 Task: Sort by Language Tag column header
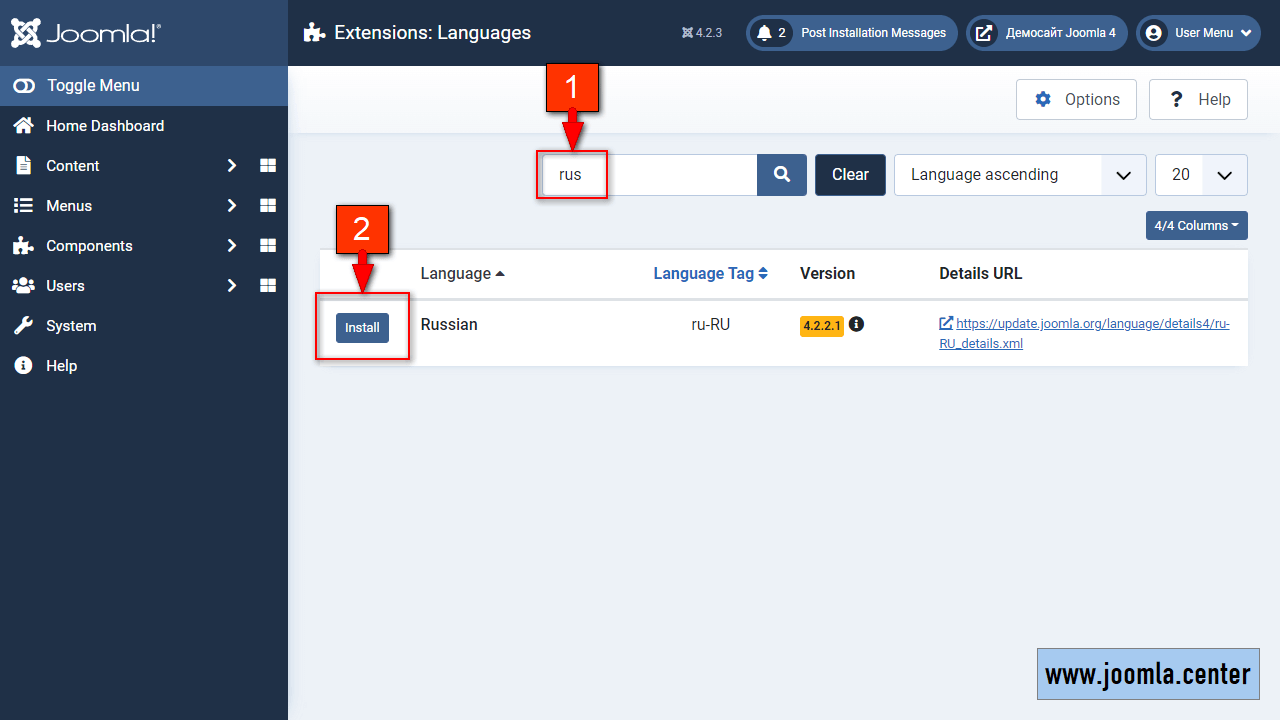pos(710,273)
